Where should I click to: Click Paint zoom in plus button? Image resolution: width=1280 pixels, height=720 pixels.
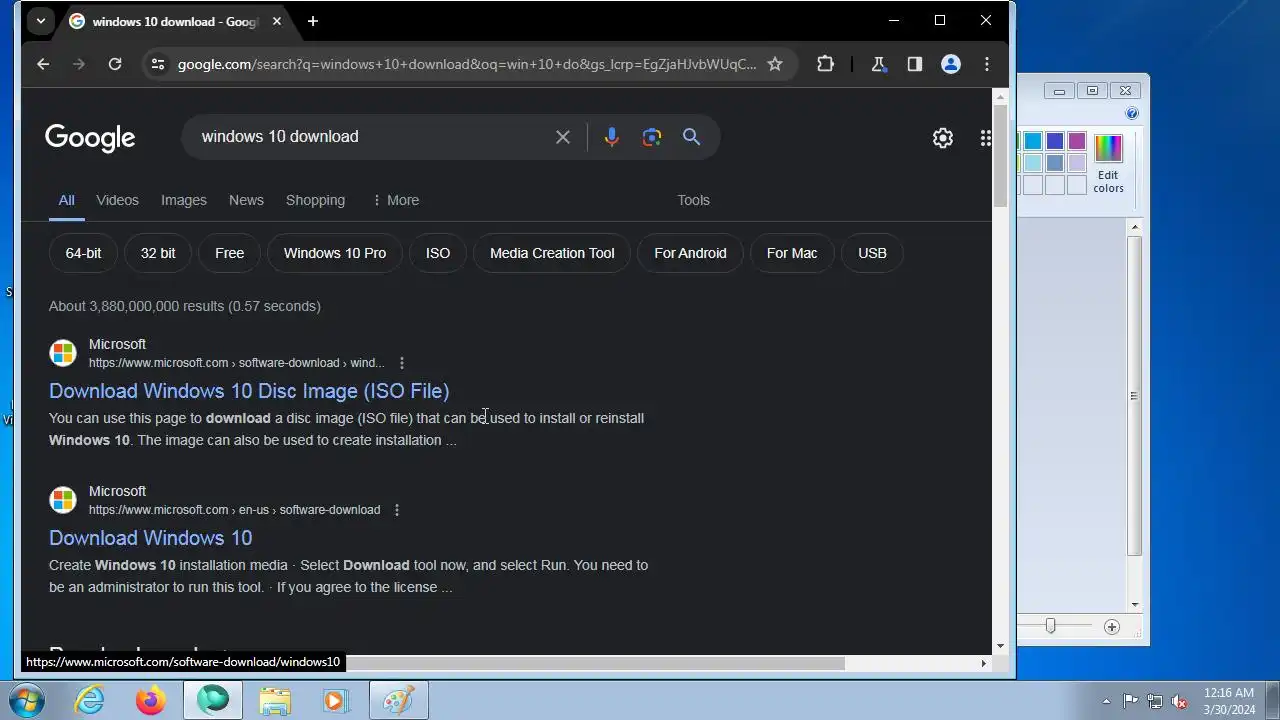[x=1112, y=627]
